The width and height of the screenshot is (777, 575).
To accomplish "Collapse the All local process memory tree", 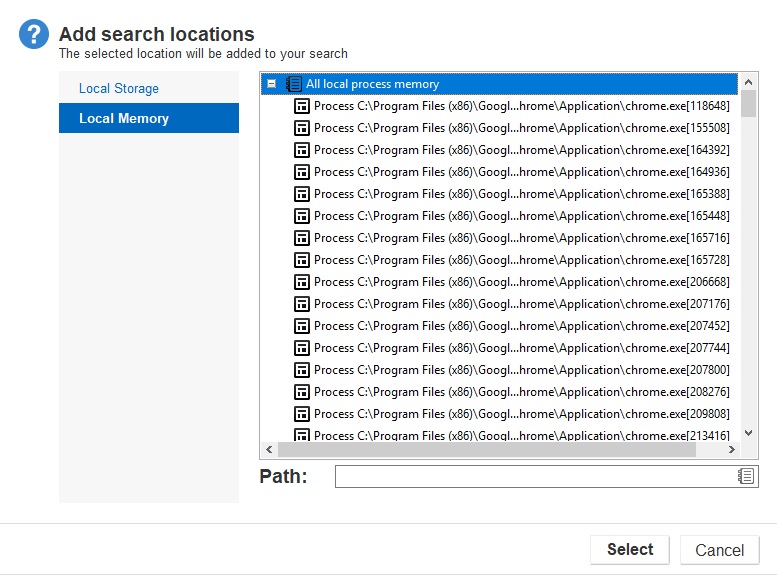I will (x=272, y=84).
